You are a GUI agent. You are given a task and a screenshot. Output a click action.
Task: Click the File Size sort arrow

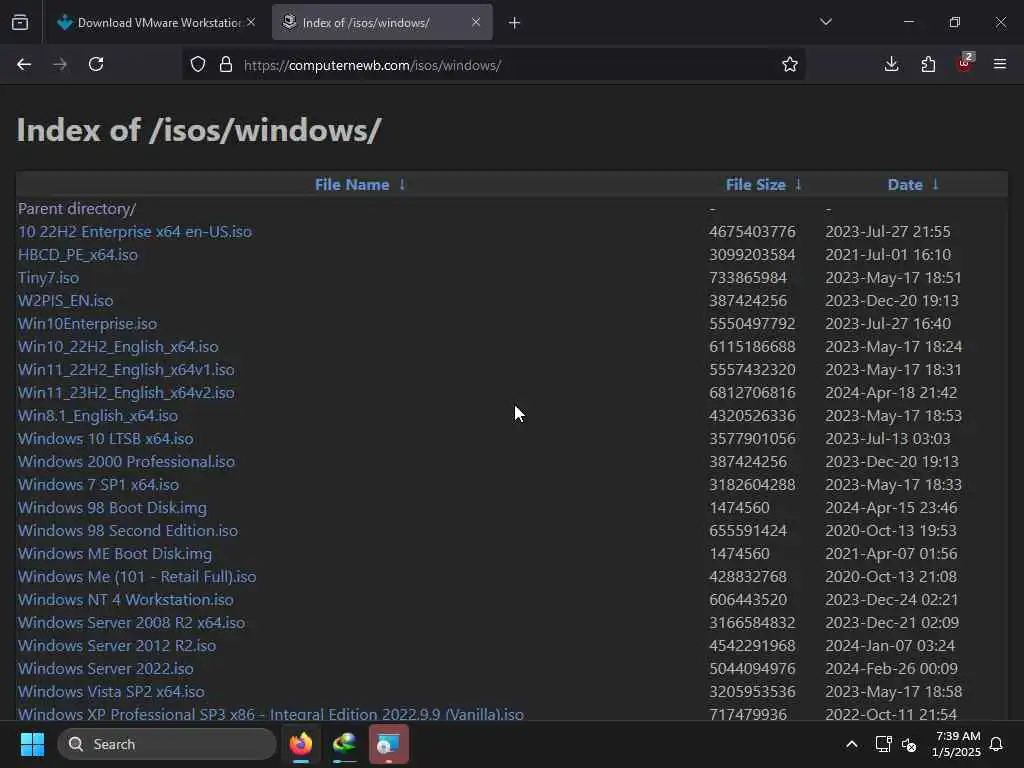798,185
